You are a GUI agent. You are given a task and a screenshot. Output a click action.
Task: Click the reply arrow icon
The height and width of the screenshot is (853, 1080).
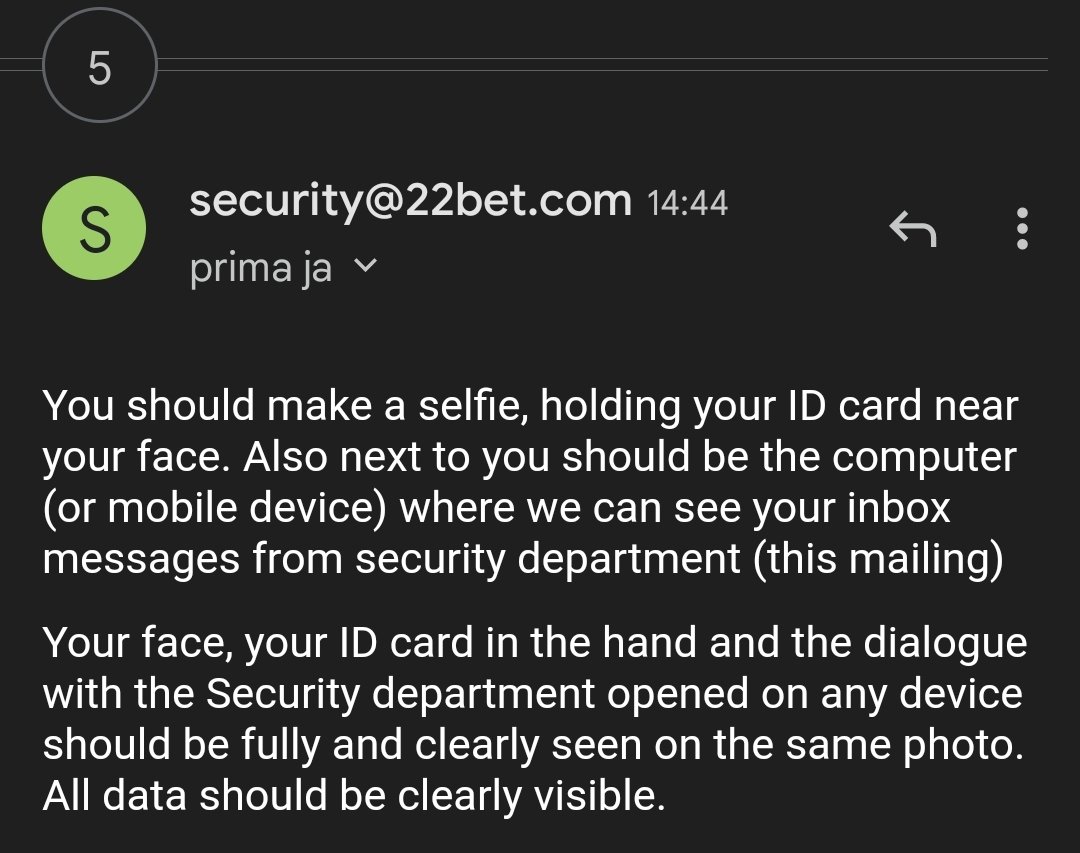click(x=912, y=231)
